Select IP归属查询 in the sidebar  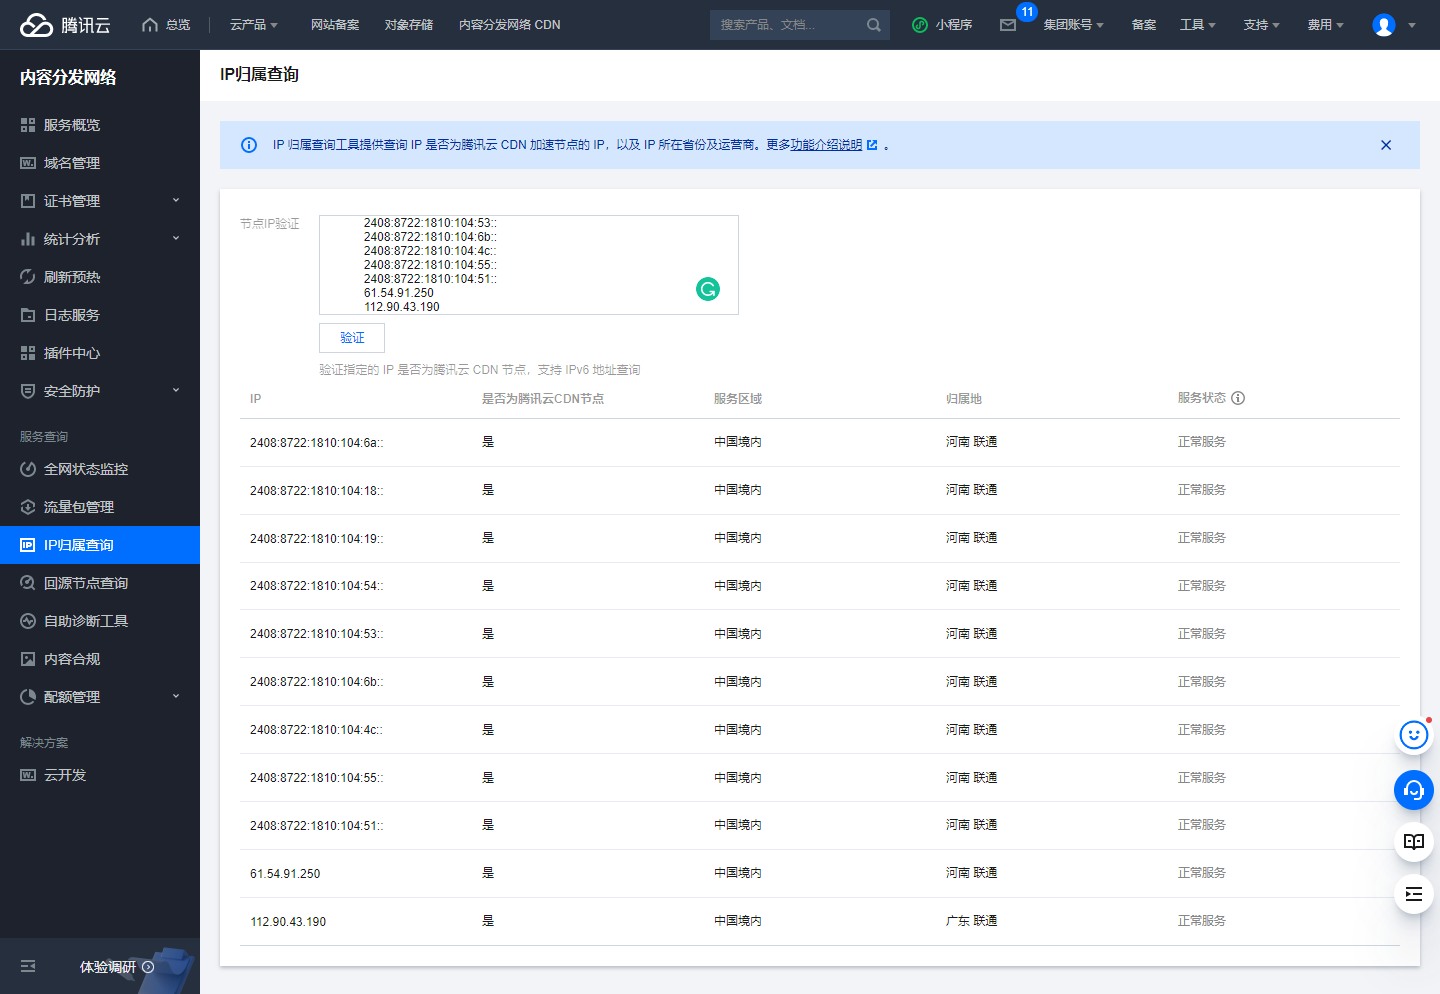(x=100, y=545)
